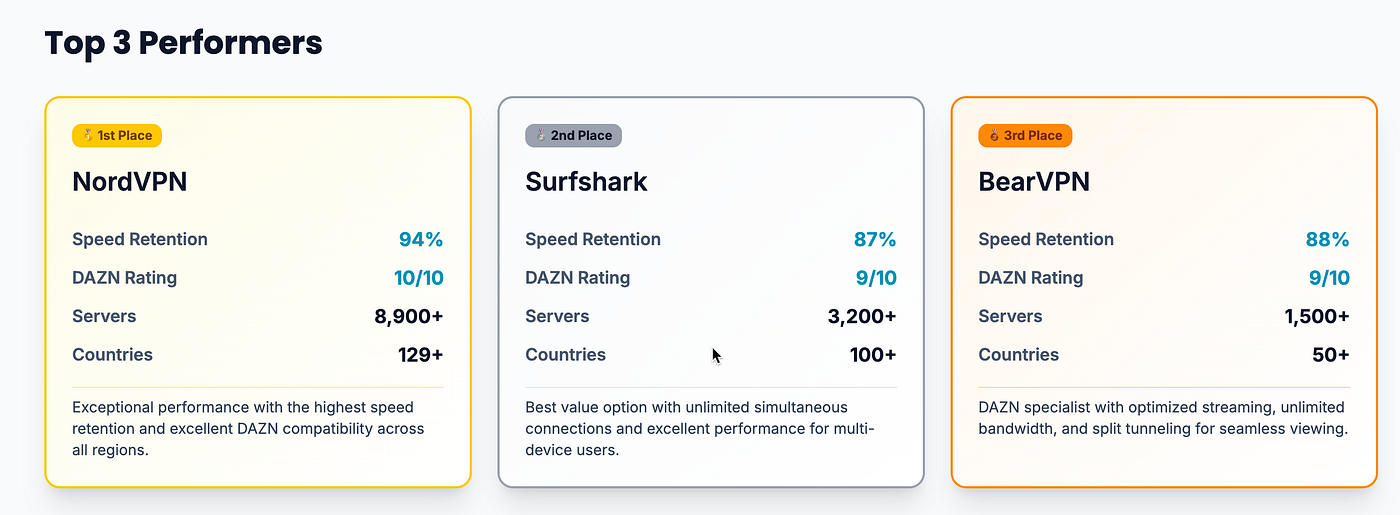This screenshot has height=515, width=1400.
Task: Select the 1st Place badge
Action: 117,136
